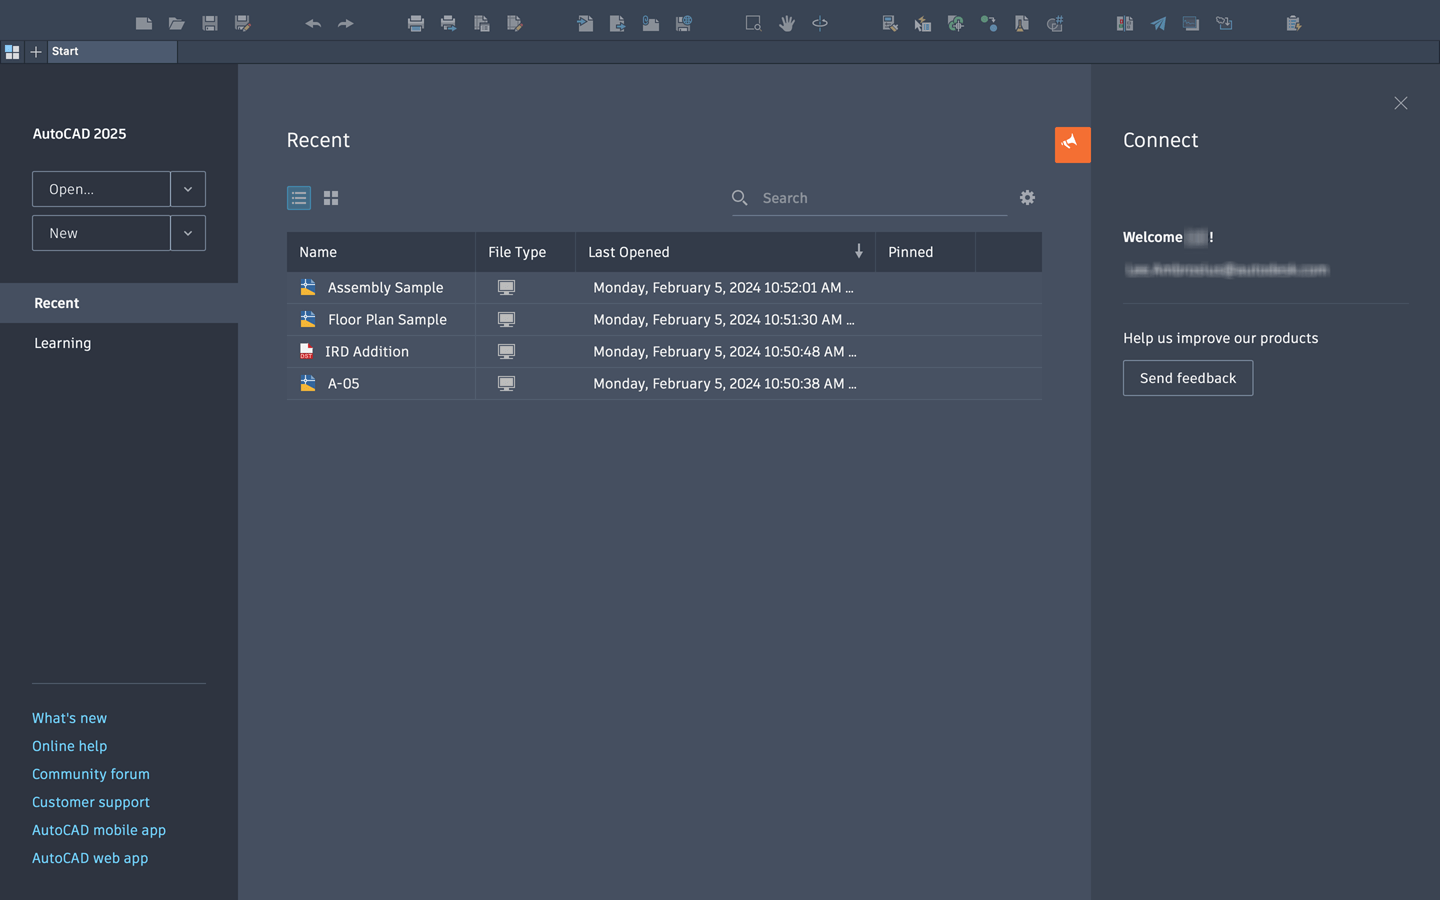The image size is (1440, 900).
Task: Click the Count hash-symbol icon
Action: (1055, 23)
